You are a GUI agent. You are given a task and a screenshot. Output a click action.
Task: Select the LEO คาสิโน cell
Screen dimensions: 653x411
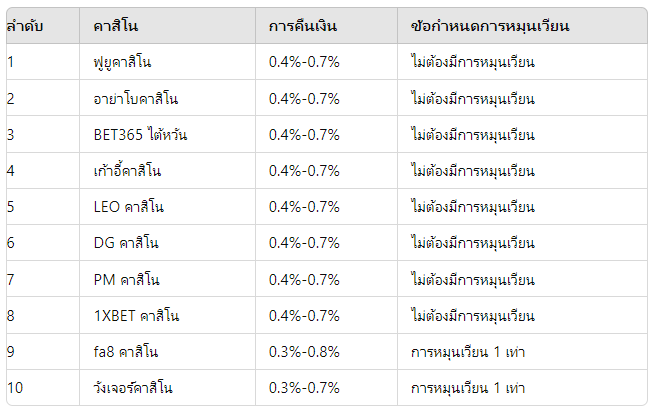167,207
